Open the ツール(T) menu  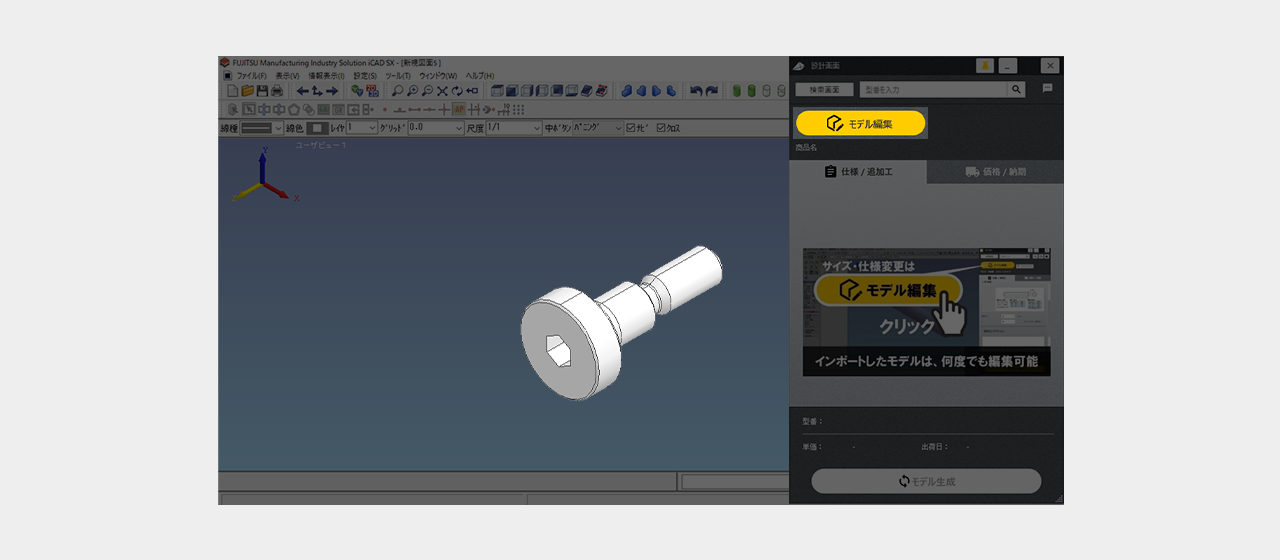click(x=397, y=76)
